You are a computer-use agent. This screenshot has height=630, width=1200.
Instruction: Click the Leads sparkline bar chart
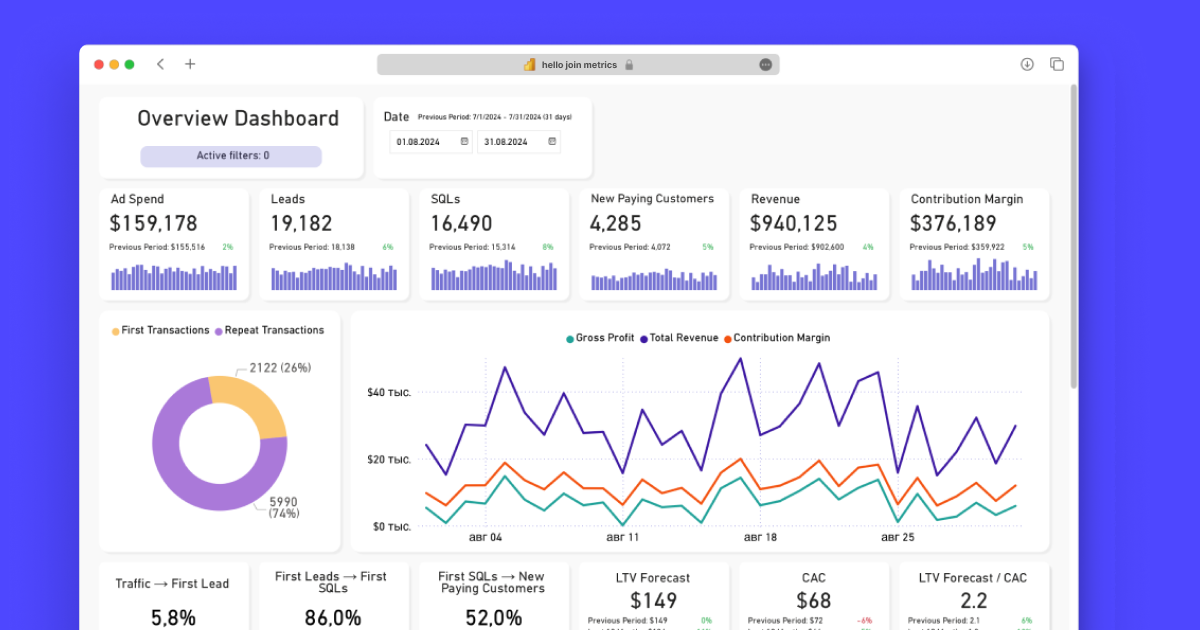(x=334, y=277)
